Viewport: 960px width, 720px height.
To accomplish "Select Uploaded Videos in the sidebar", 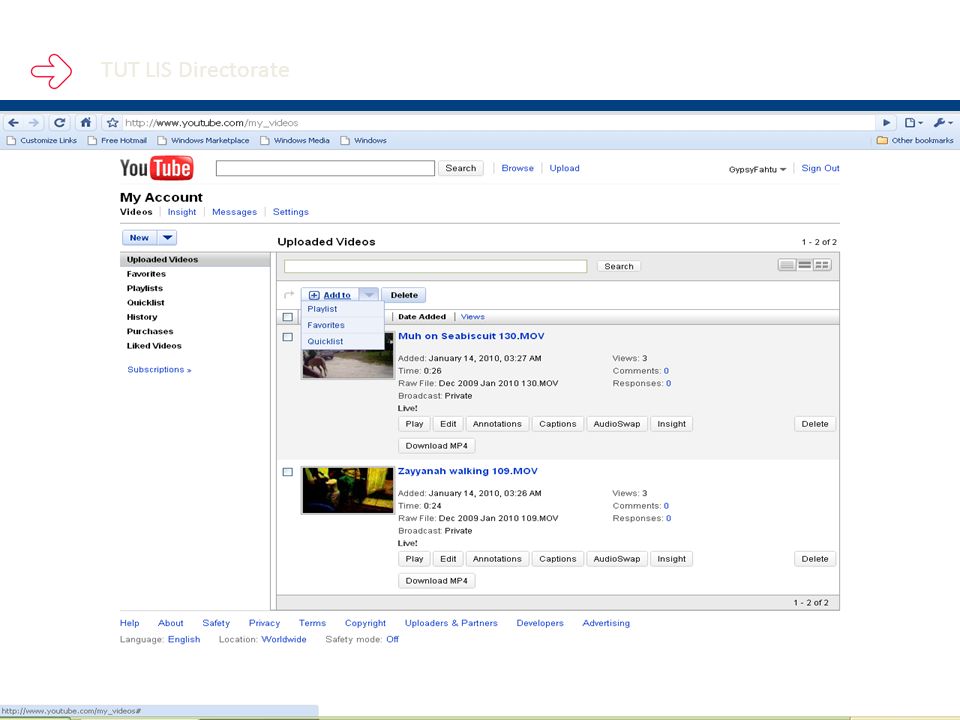I will 195,260.
